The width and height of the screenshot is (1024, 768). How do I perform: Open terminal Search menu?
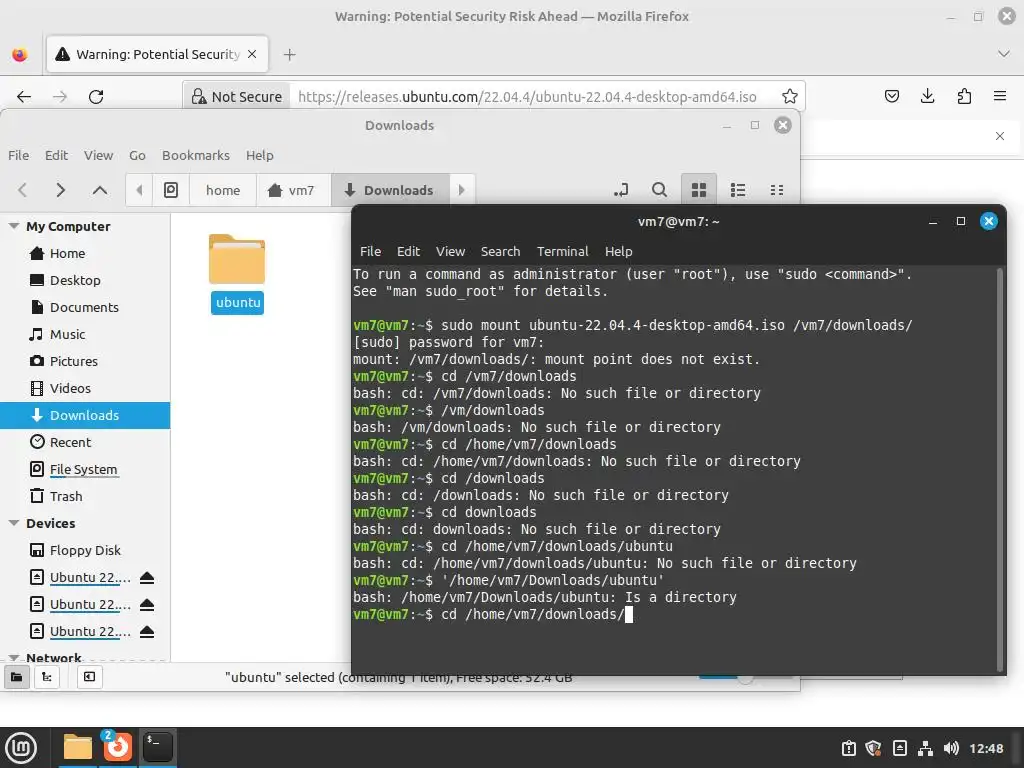pyautogui.click(x=500, y=251)
